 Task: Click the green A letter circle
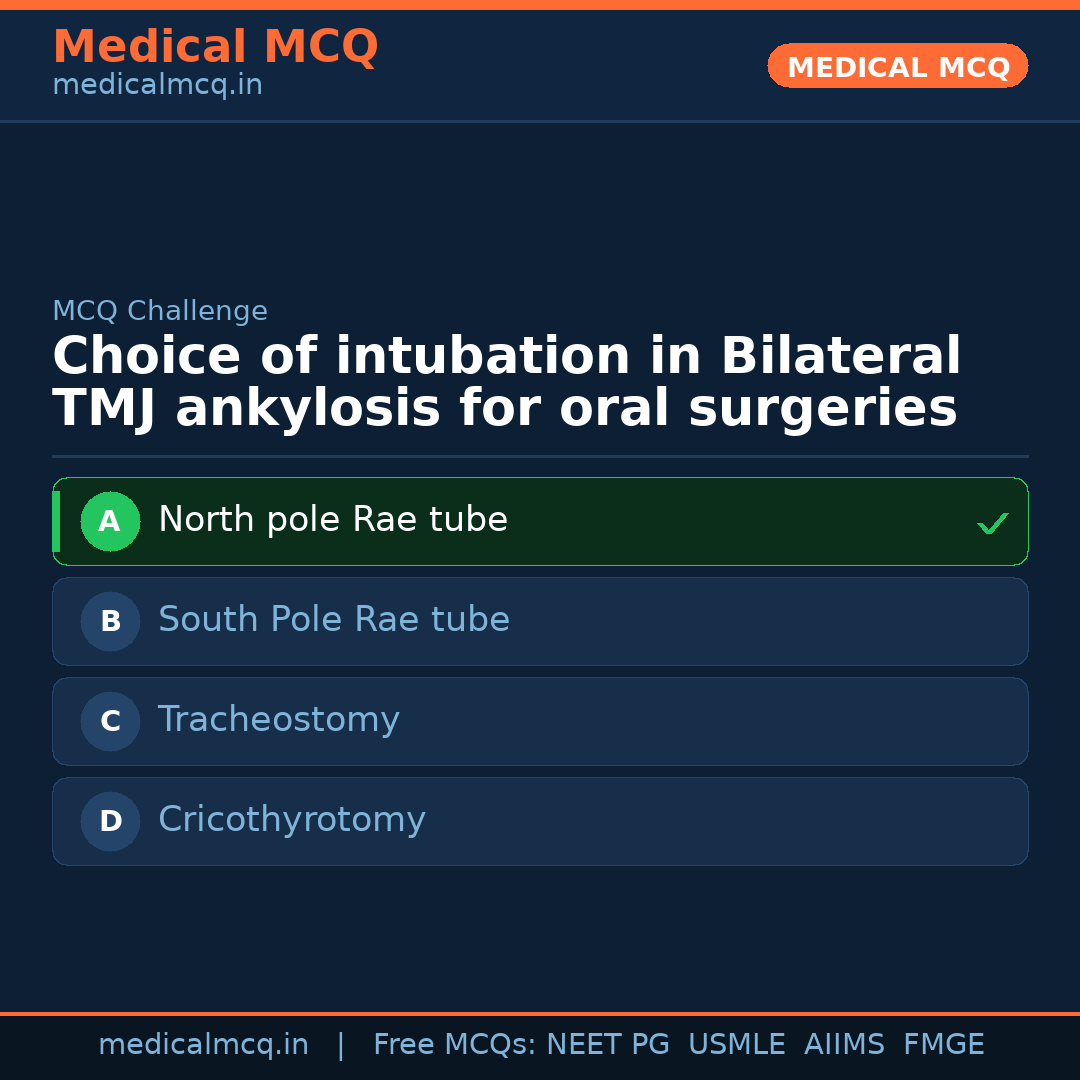click(x=110, y=521)
